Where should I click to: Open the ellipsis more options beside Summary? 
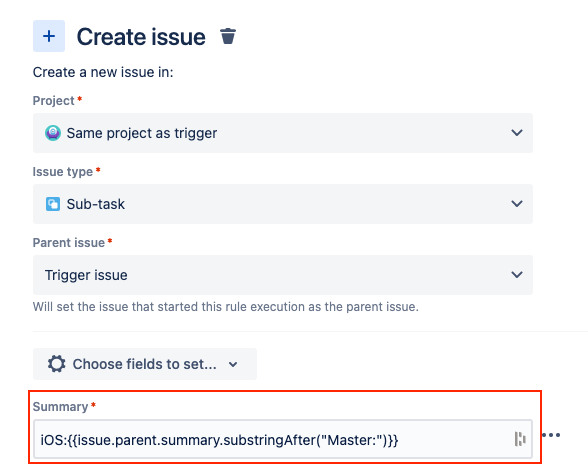[551, 435]
